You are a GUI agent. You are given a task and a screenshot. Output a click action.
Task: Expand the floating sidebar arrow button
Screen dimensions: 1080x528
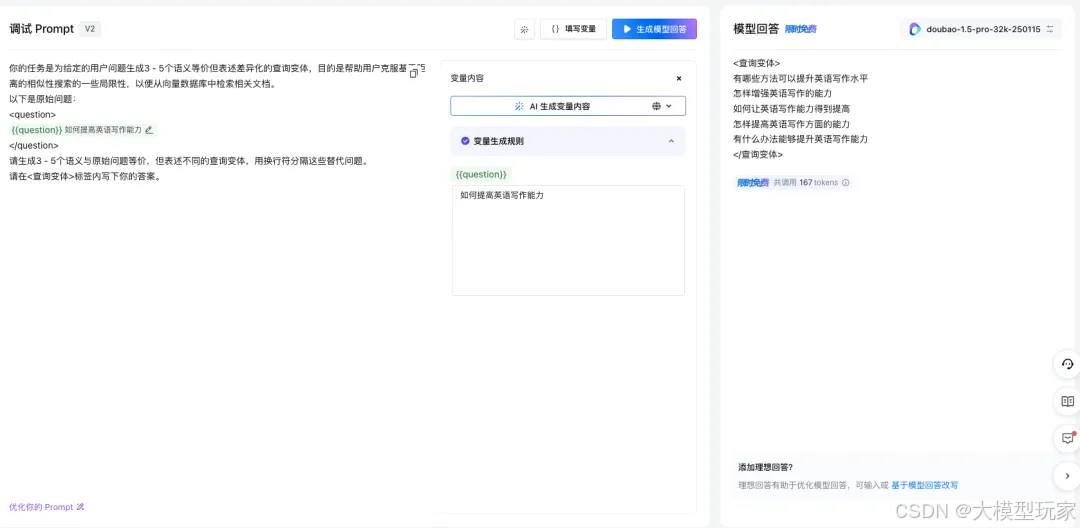[x=1068, y=475]
